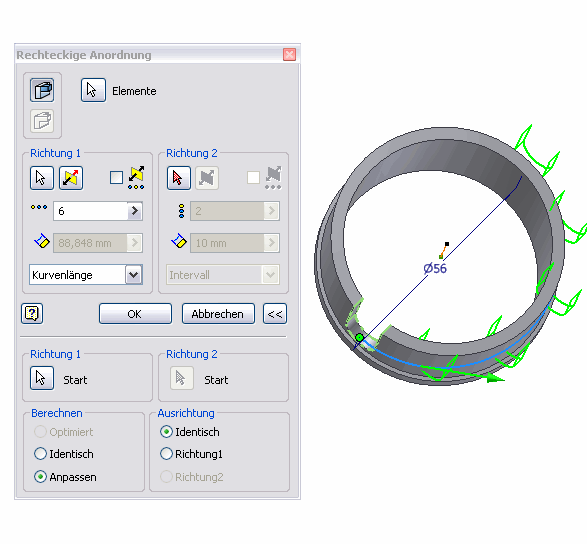Image resolution: width=587 pixels, height=544 pixels.
Task: Enable Richtung 1 midplane checkbox
Action: (116, 177)
